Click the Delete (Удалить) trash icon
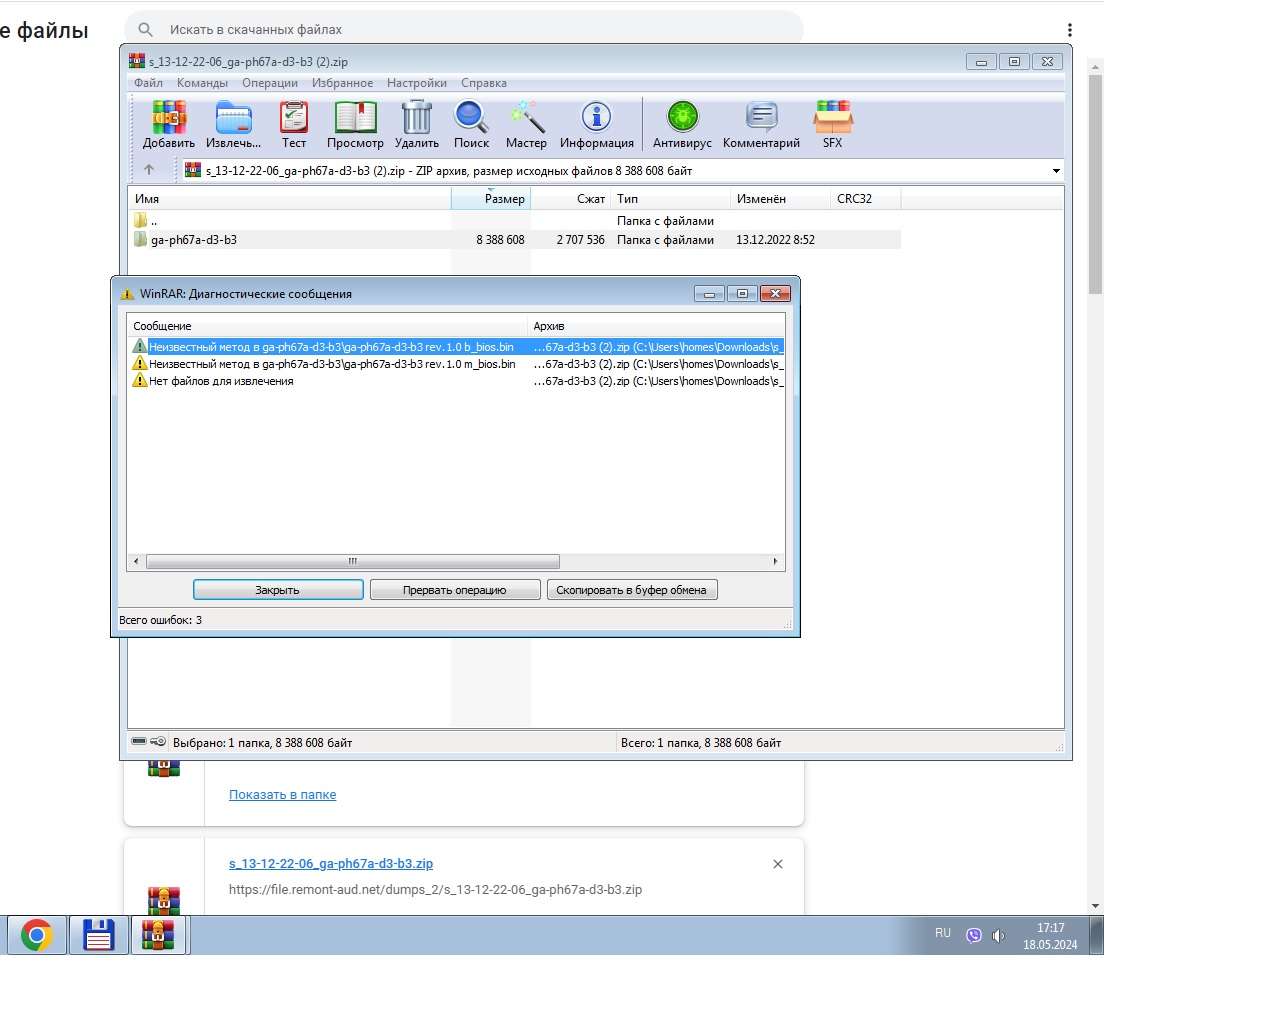 tap(416, 118)
